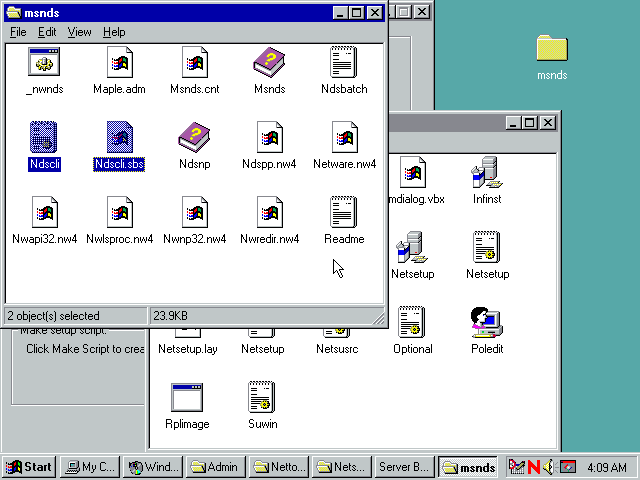This screenshot has width=640, height=480.
Task: Maximize the background folder window
Action: 529,122
